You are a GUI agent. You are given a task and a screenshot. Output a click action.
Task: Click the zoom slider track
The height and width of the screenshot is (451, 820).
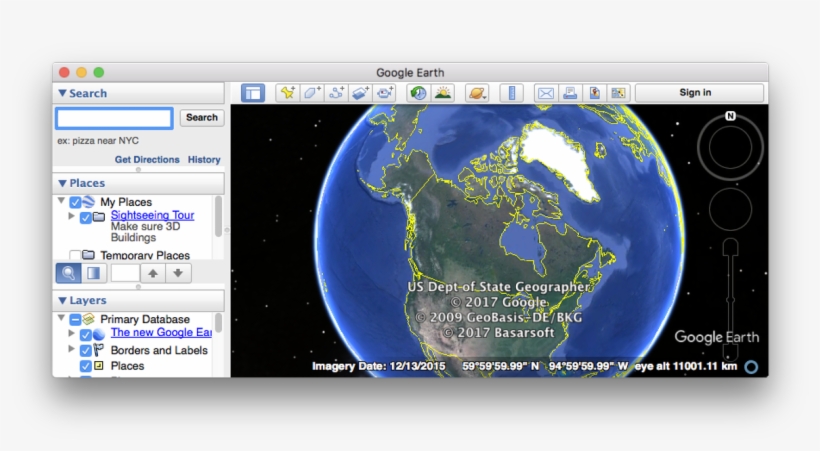pos(731,298)
